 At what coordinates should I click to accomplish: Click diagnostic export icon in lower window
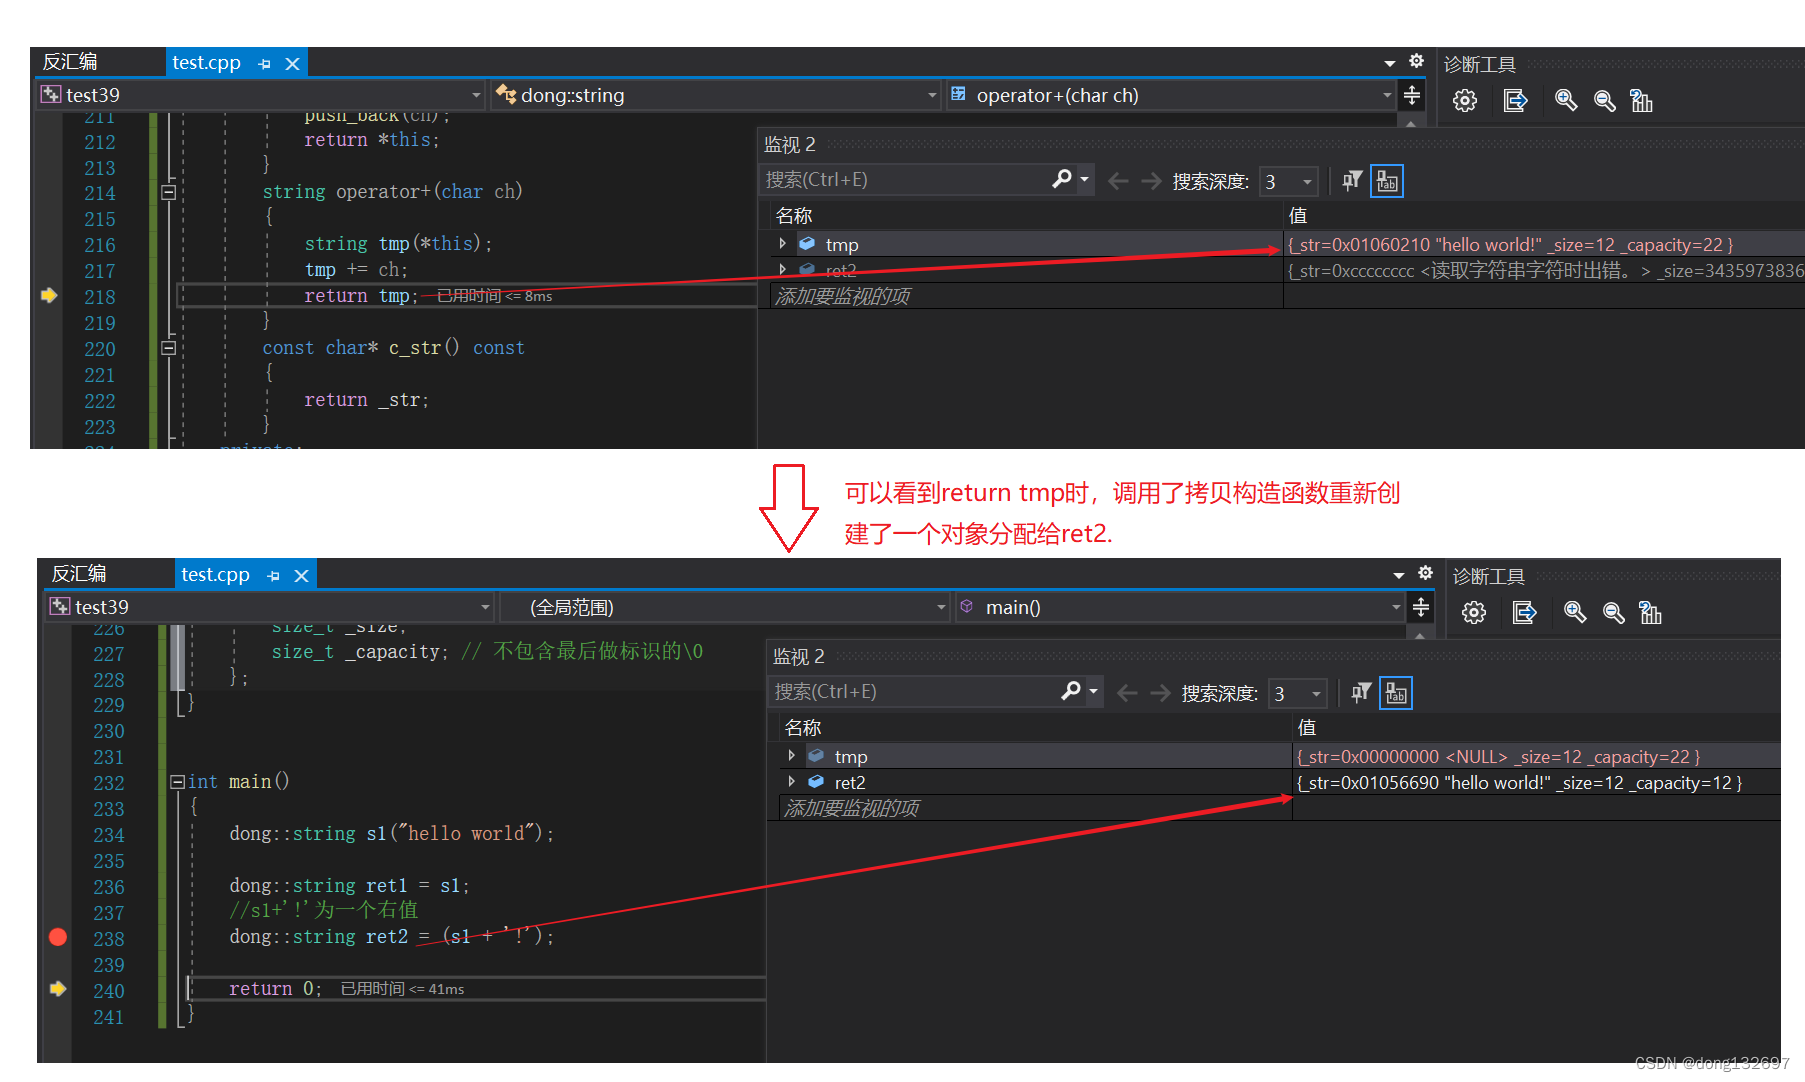click(x=1524, y=612)
